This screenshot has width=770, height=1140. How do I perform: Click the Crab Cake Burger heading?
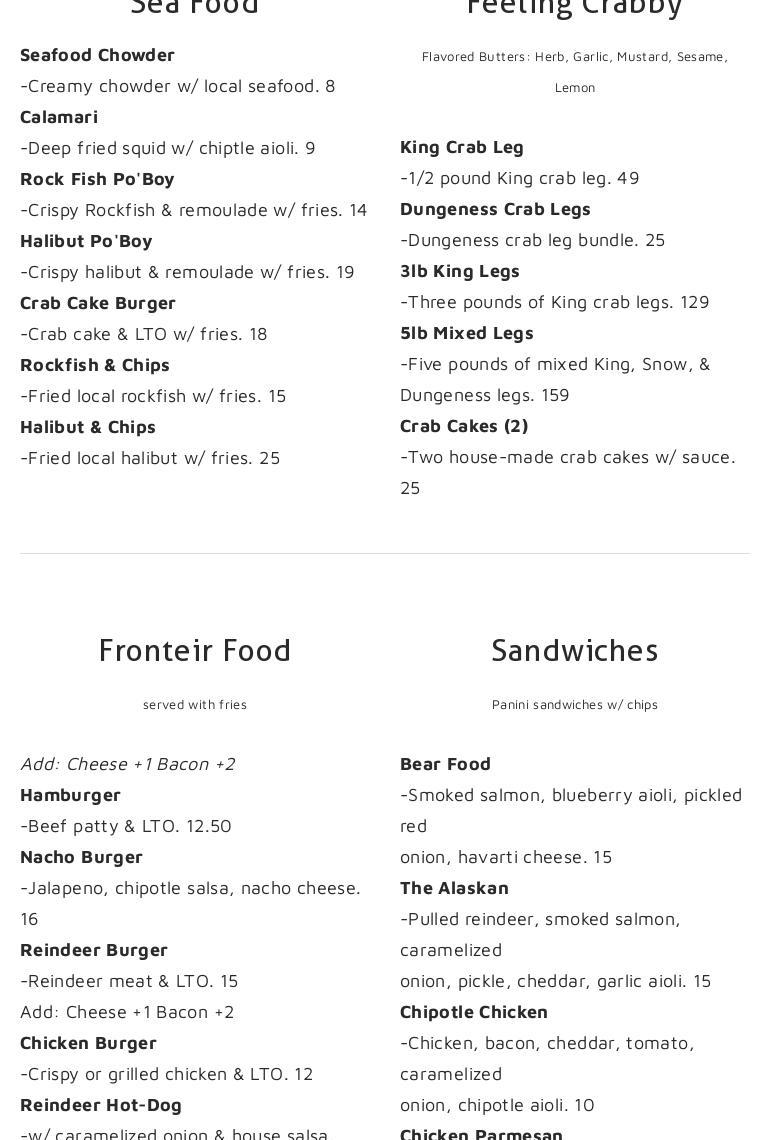pyautogui.click(x=98, y=304)
